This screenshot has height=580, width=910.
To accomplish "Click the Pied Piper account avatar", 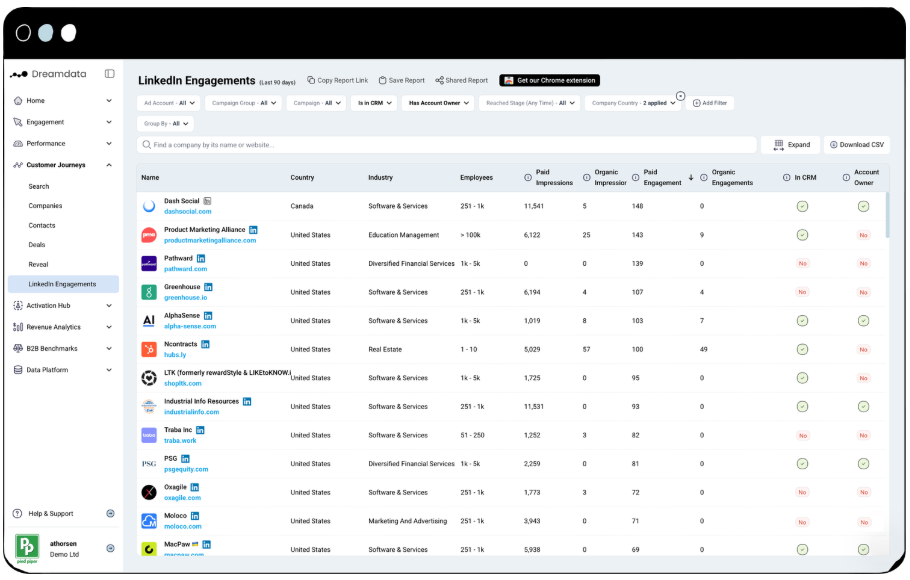I will click(x=27, y=548).
